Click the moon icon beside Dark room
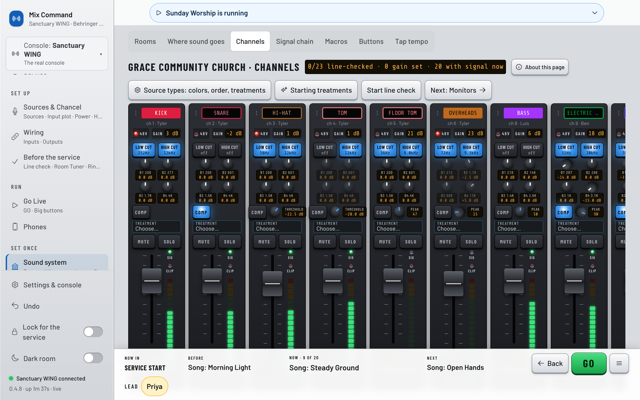The image size is (640, 400). coord(15,358)
